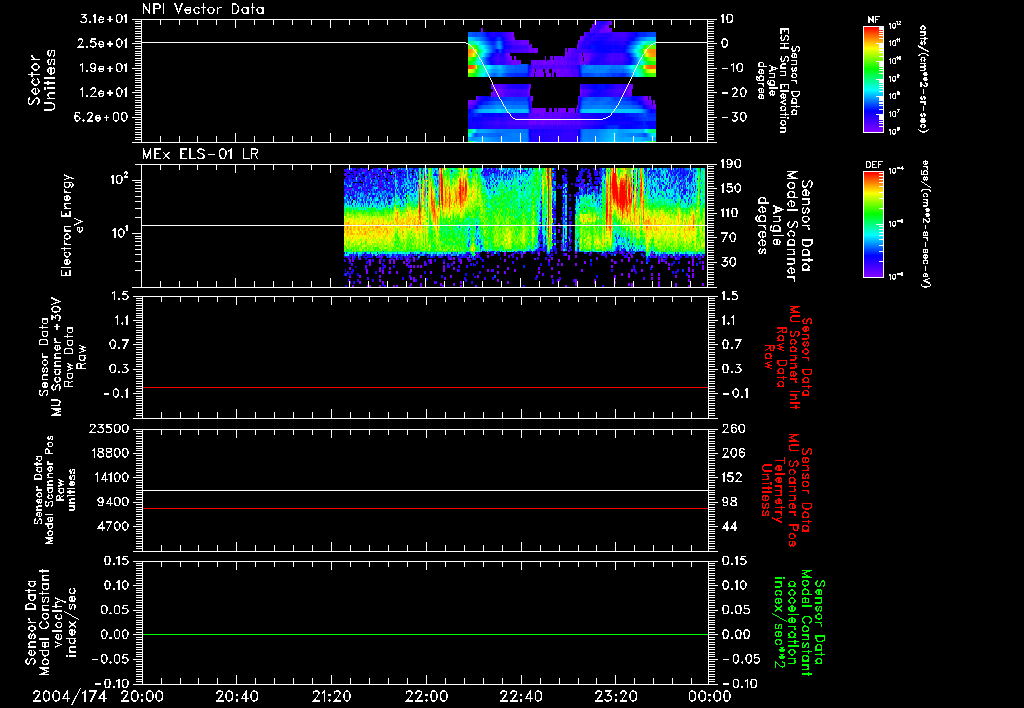
Task: Click the '9400' scanner position tick value
Action: [112, 502]
